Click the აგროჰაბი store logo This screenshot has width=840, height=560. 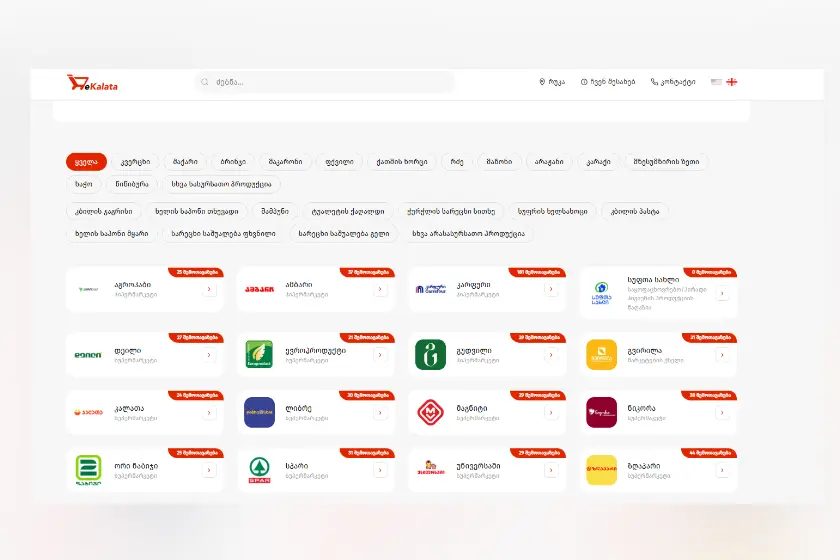click(88, 289)
